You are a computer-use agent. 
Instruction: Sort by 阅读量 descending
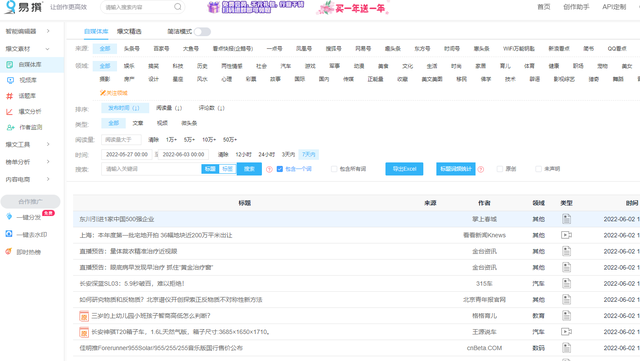pos(169,108)
